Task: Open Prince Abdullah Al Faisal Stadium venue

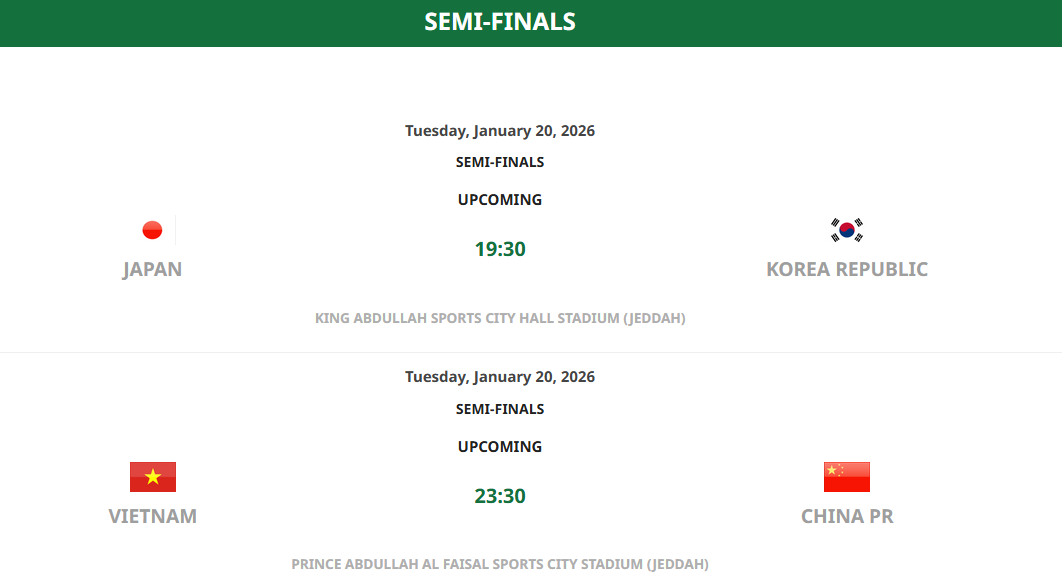Action: 500,564
